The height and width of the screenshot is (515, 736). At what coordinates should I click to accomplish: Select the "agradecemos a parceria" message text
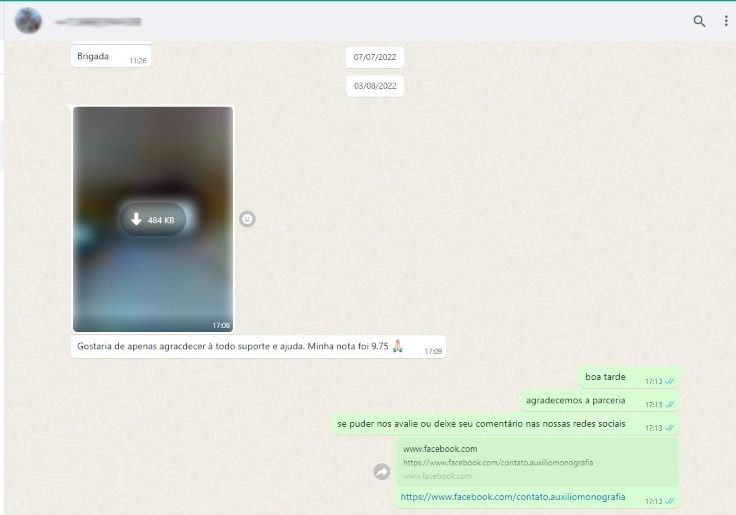575,401
